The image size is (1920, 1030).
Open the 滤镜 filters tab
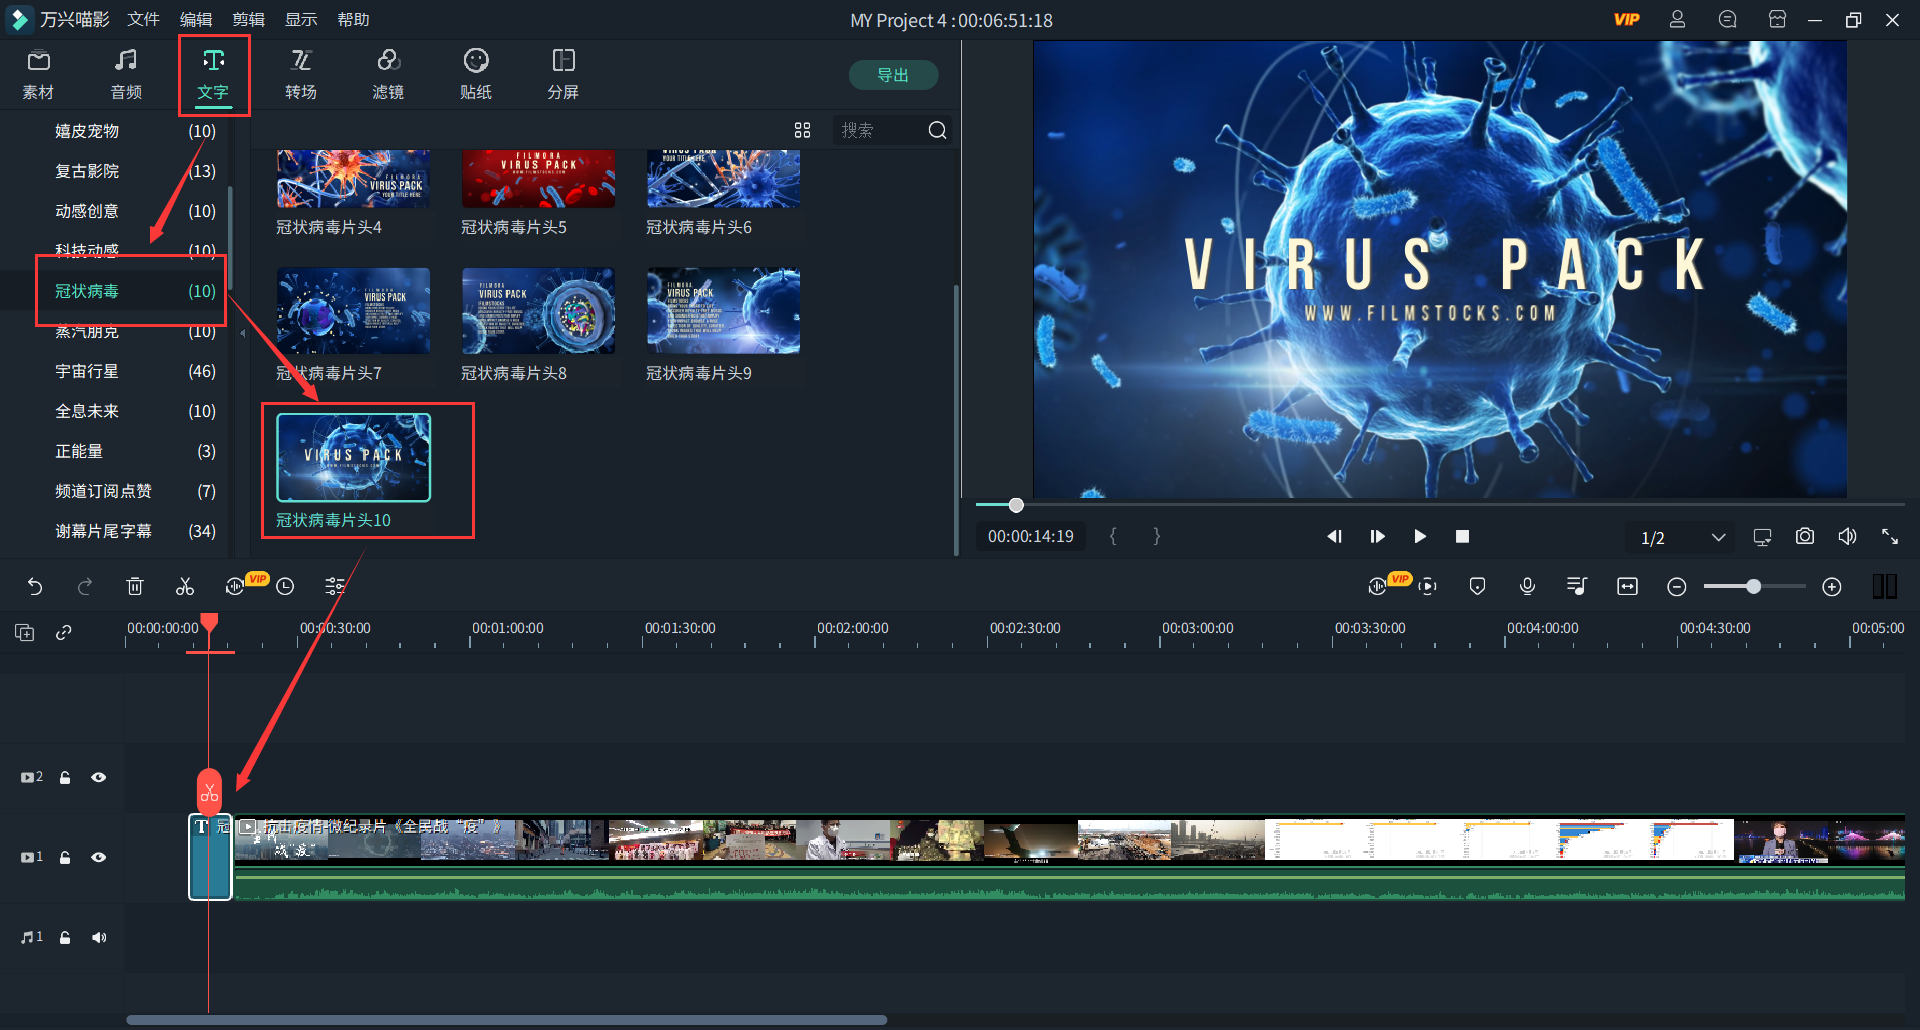pos(388,75)
